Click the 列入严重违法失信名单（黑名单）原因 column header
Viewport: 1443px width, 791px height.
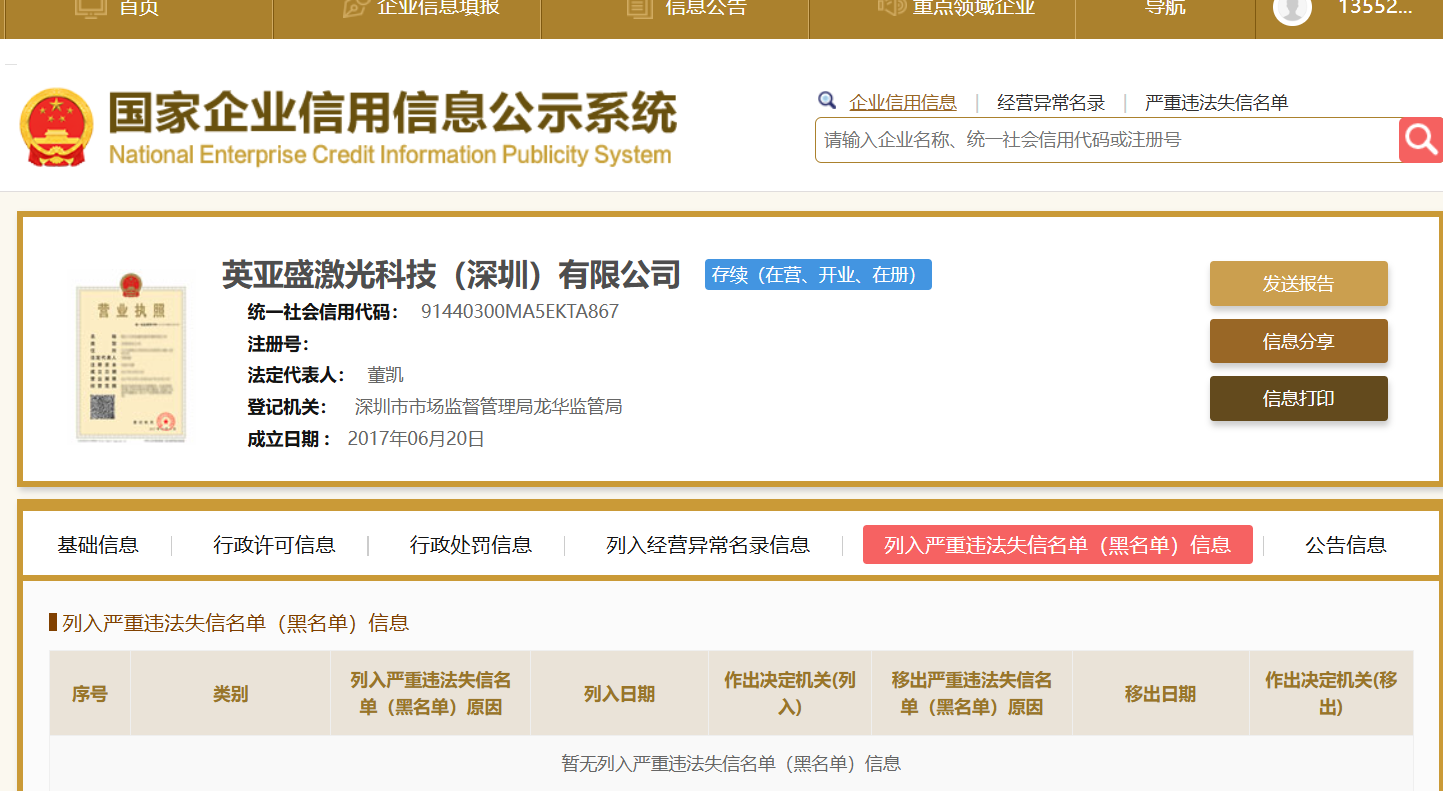point(430,694)
